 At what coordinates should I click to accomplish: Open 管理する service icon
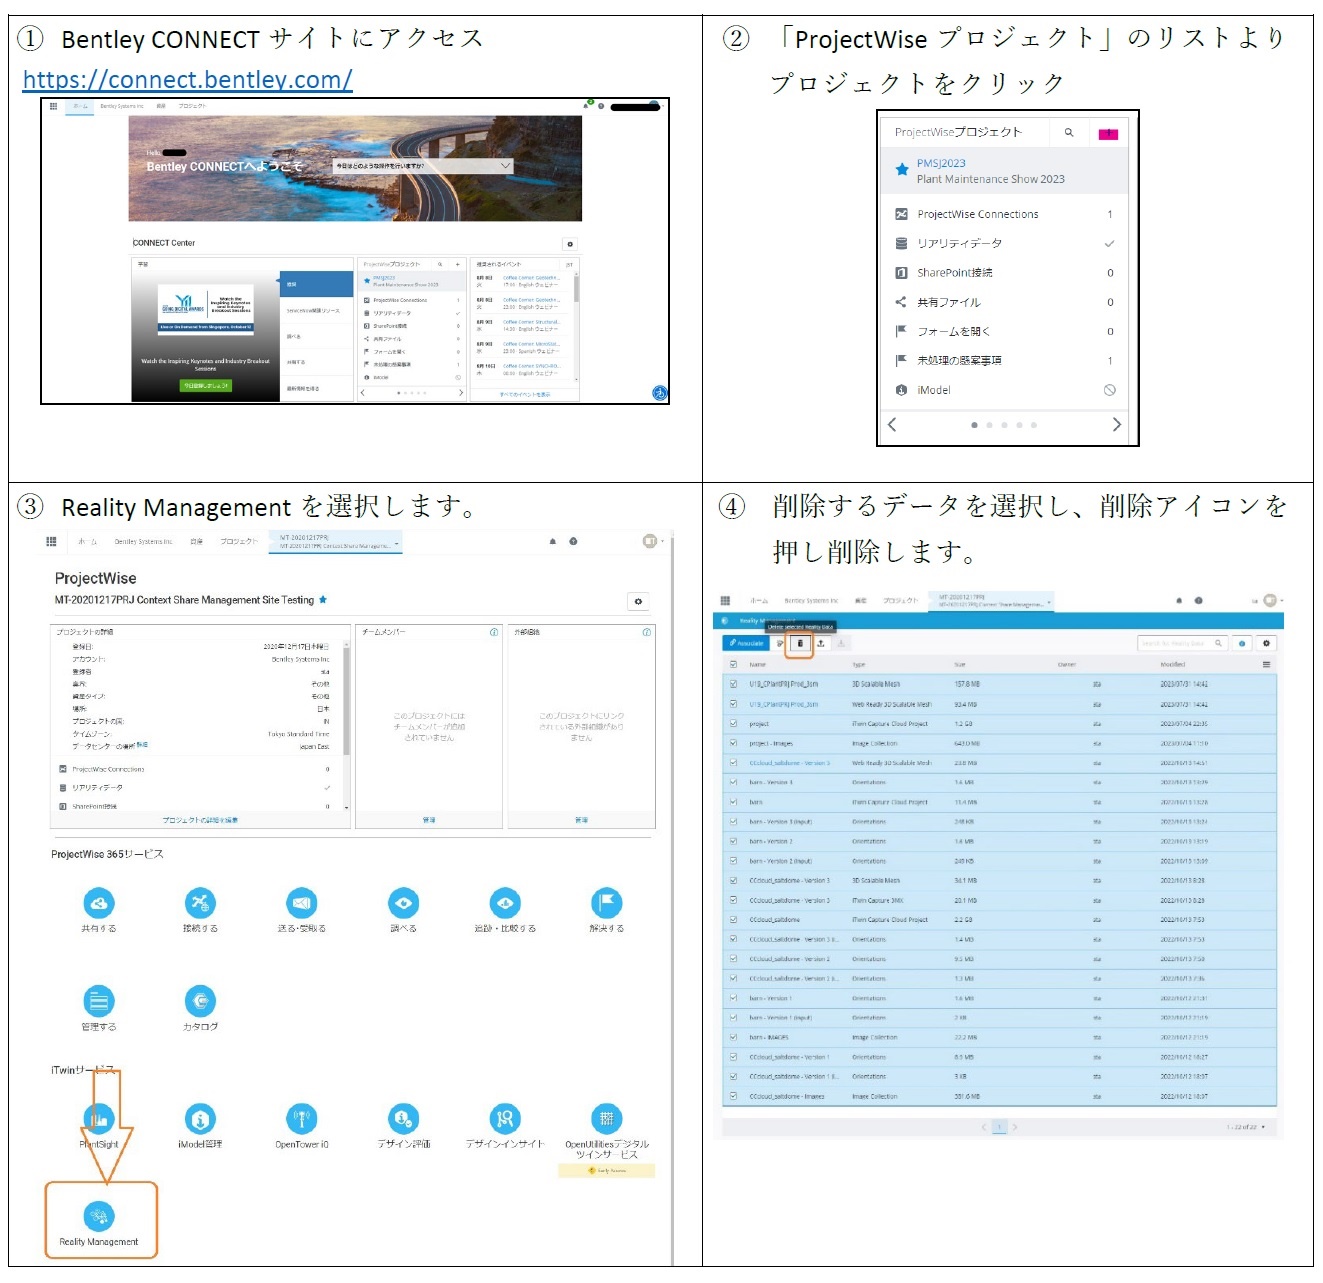[x=98, y=1001]
